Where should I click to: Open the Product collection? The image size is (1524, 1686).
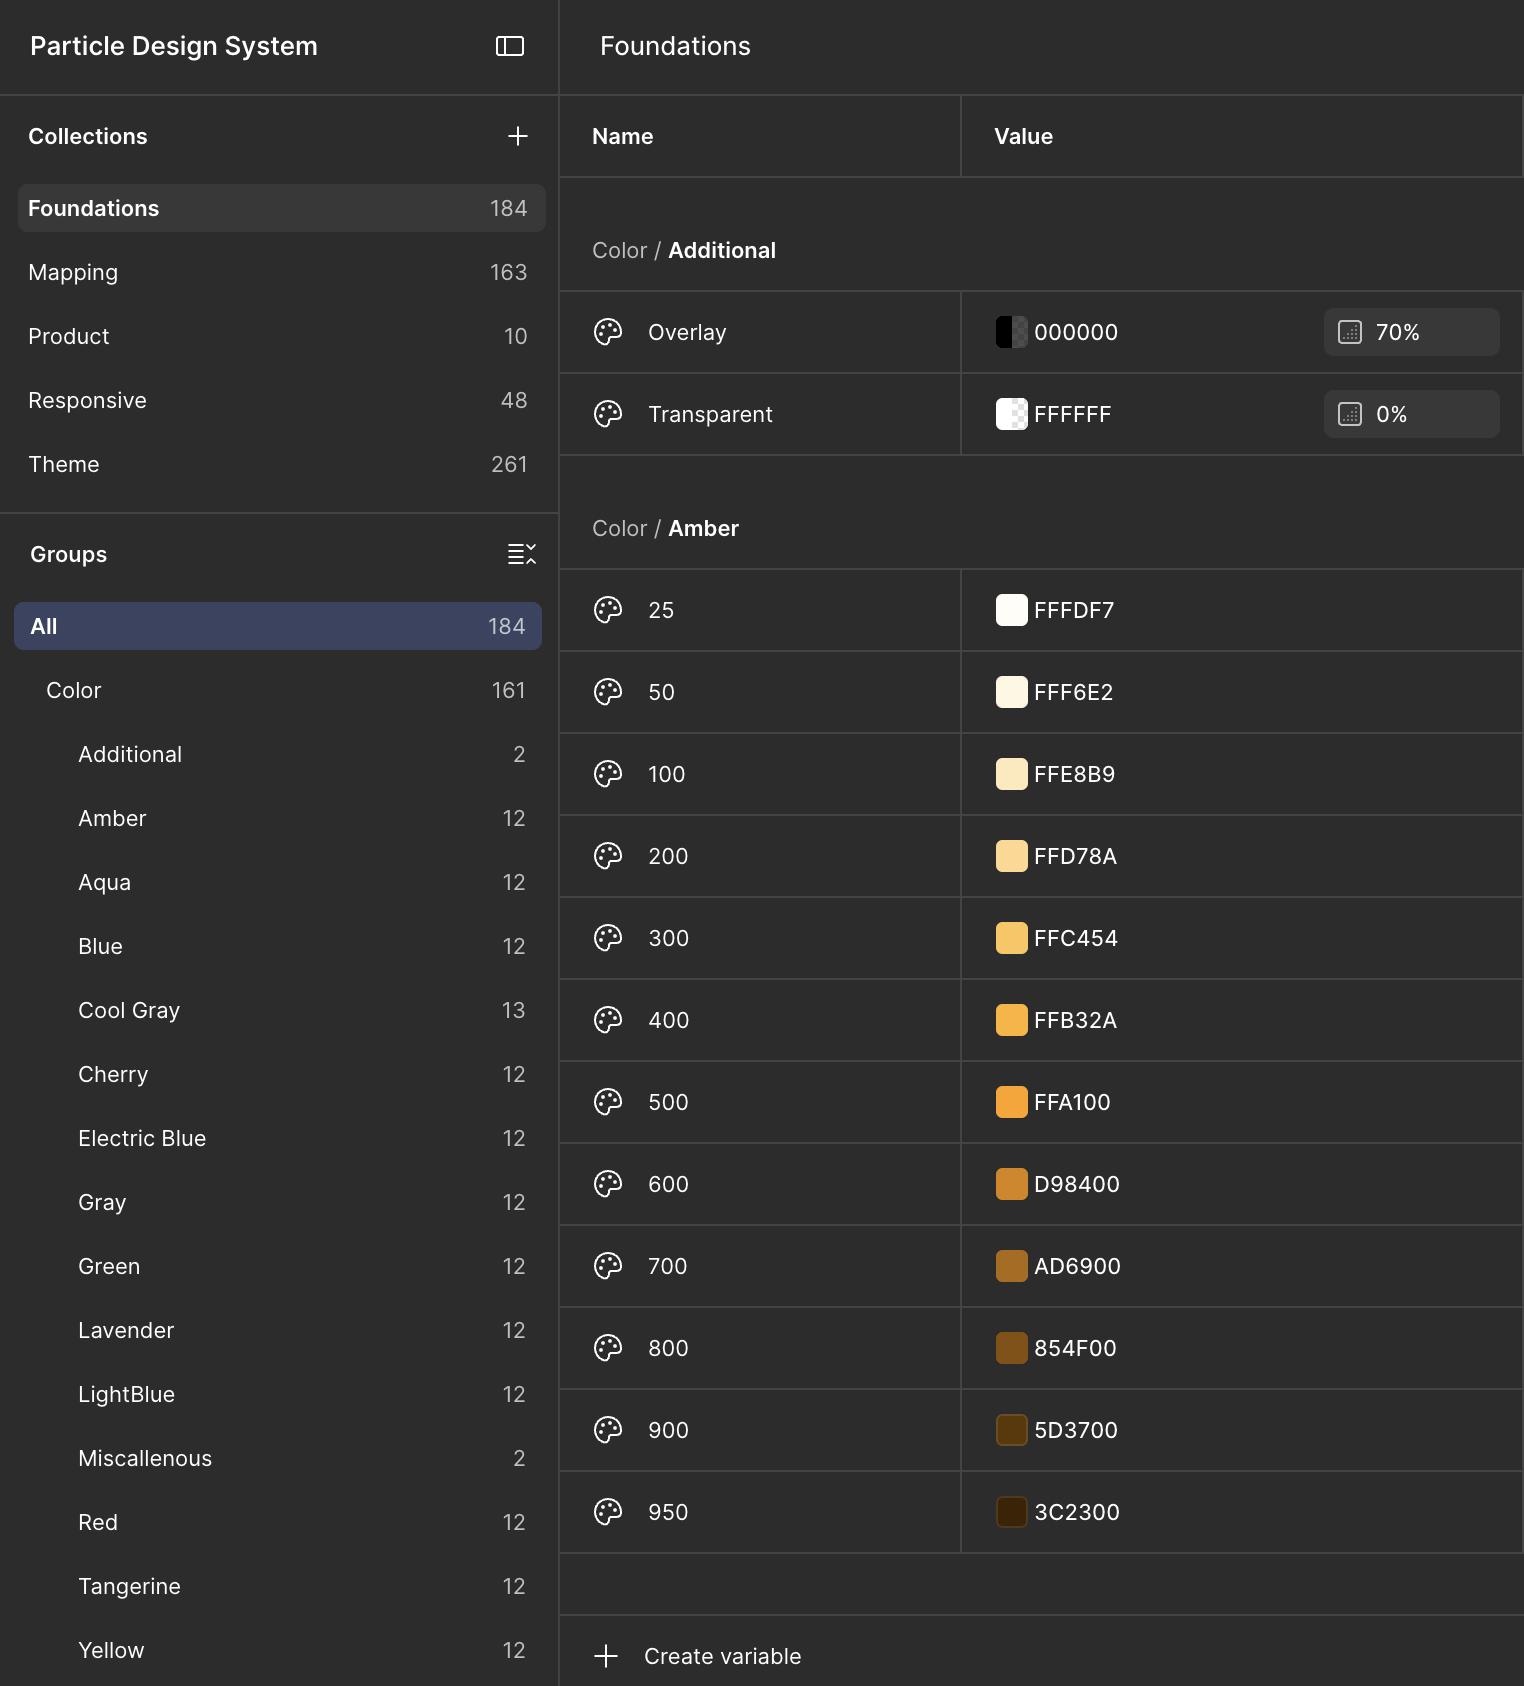click(282, 336)
